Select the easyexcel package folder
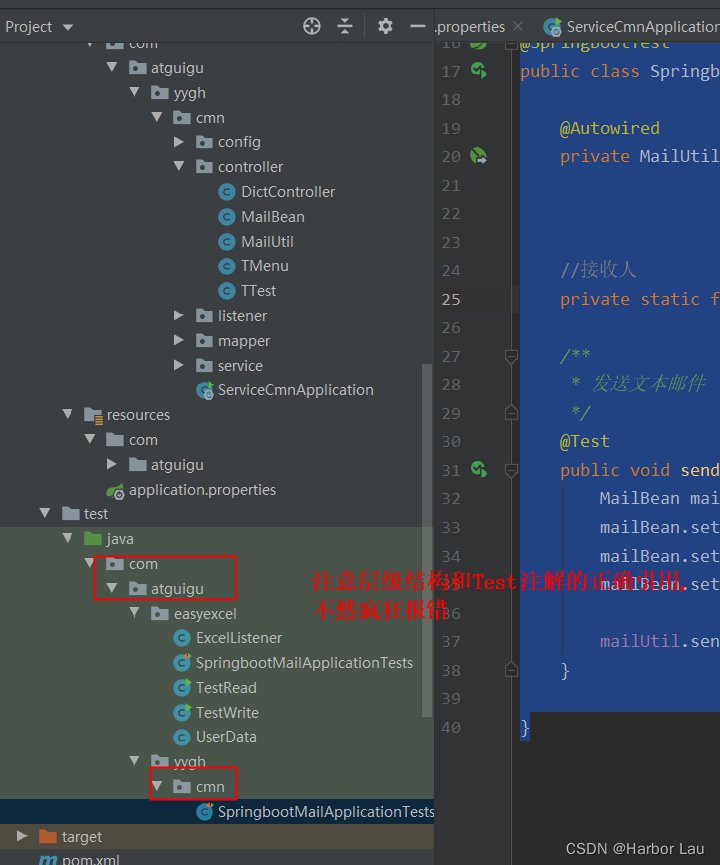Screen dimensions: 720x865 tap(205, 614)
